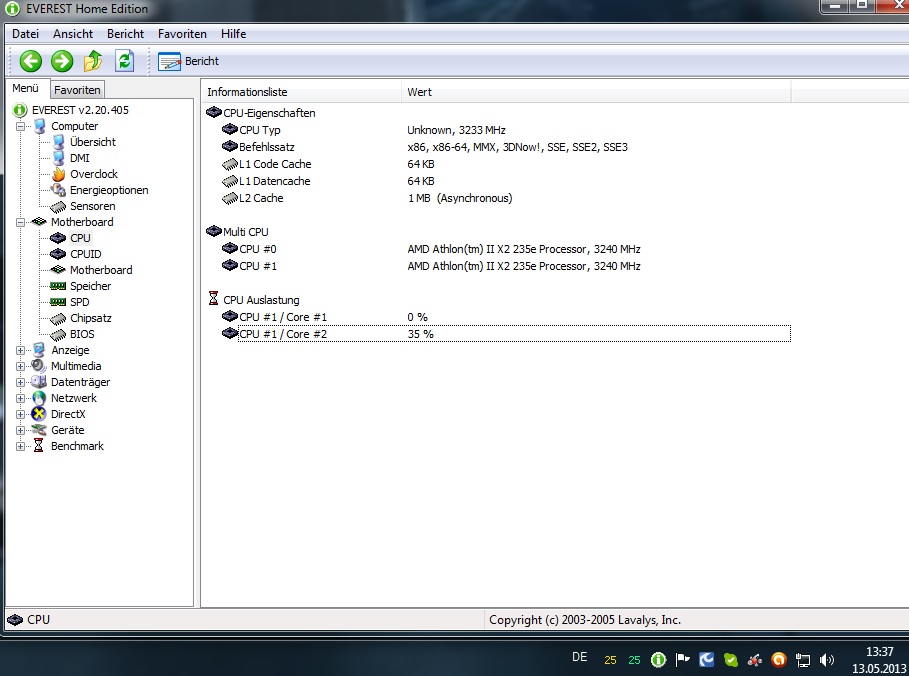Viewport: 909px width, 676px height.
Task: Open the Motherboard sub-item board icon
Action: (58, 270)
